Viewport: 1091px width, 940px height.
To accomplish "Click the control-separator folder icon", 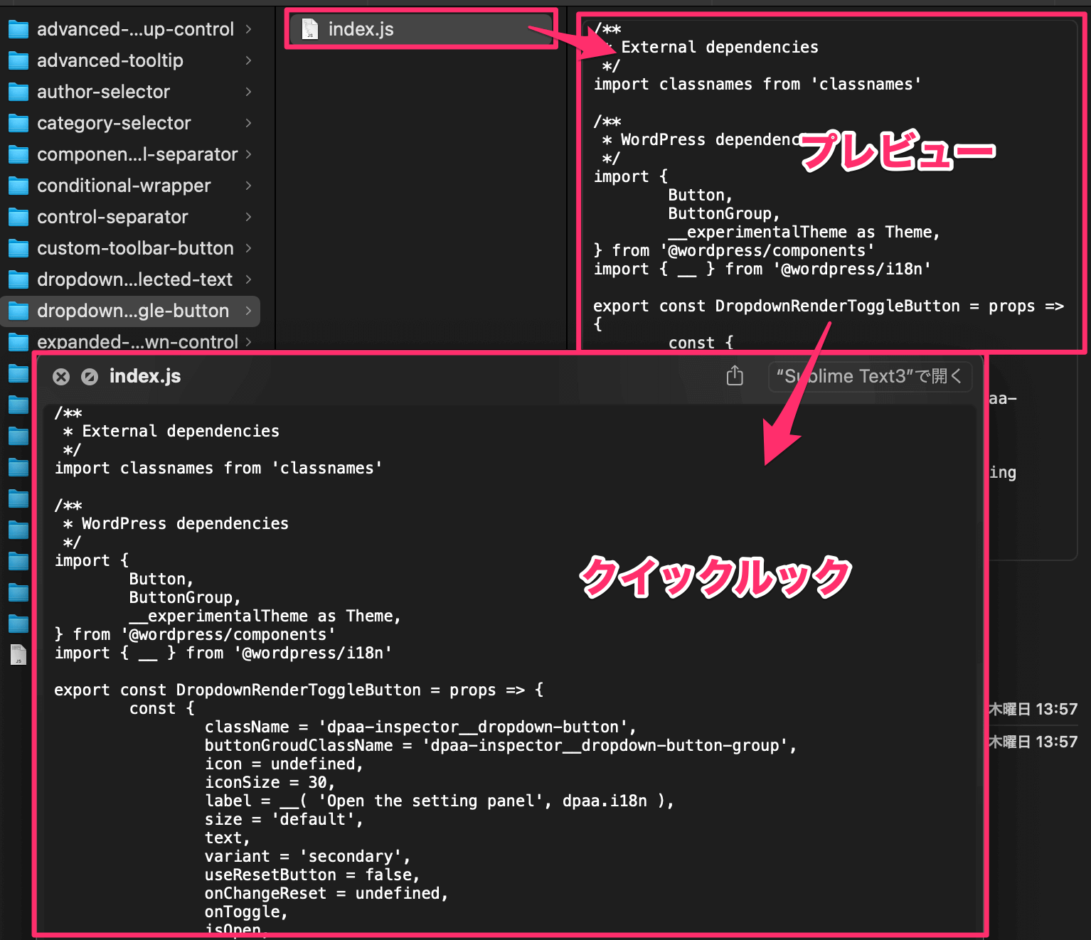I will pyautogui.click(x=16, y=216).
